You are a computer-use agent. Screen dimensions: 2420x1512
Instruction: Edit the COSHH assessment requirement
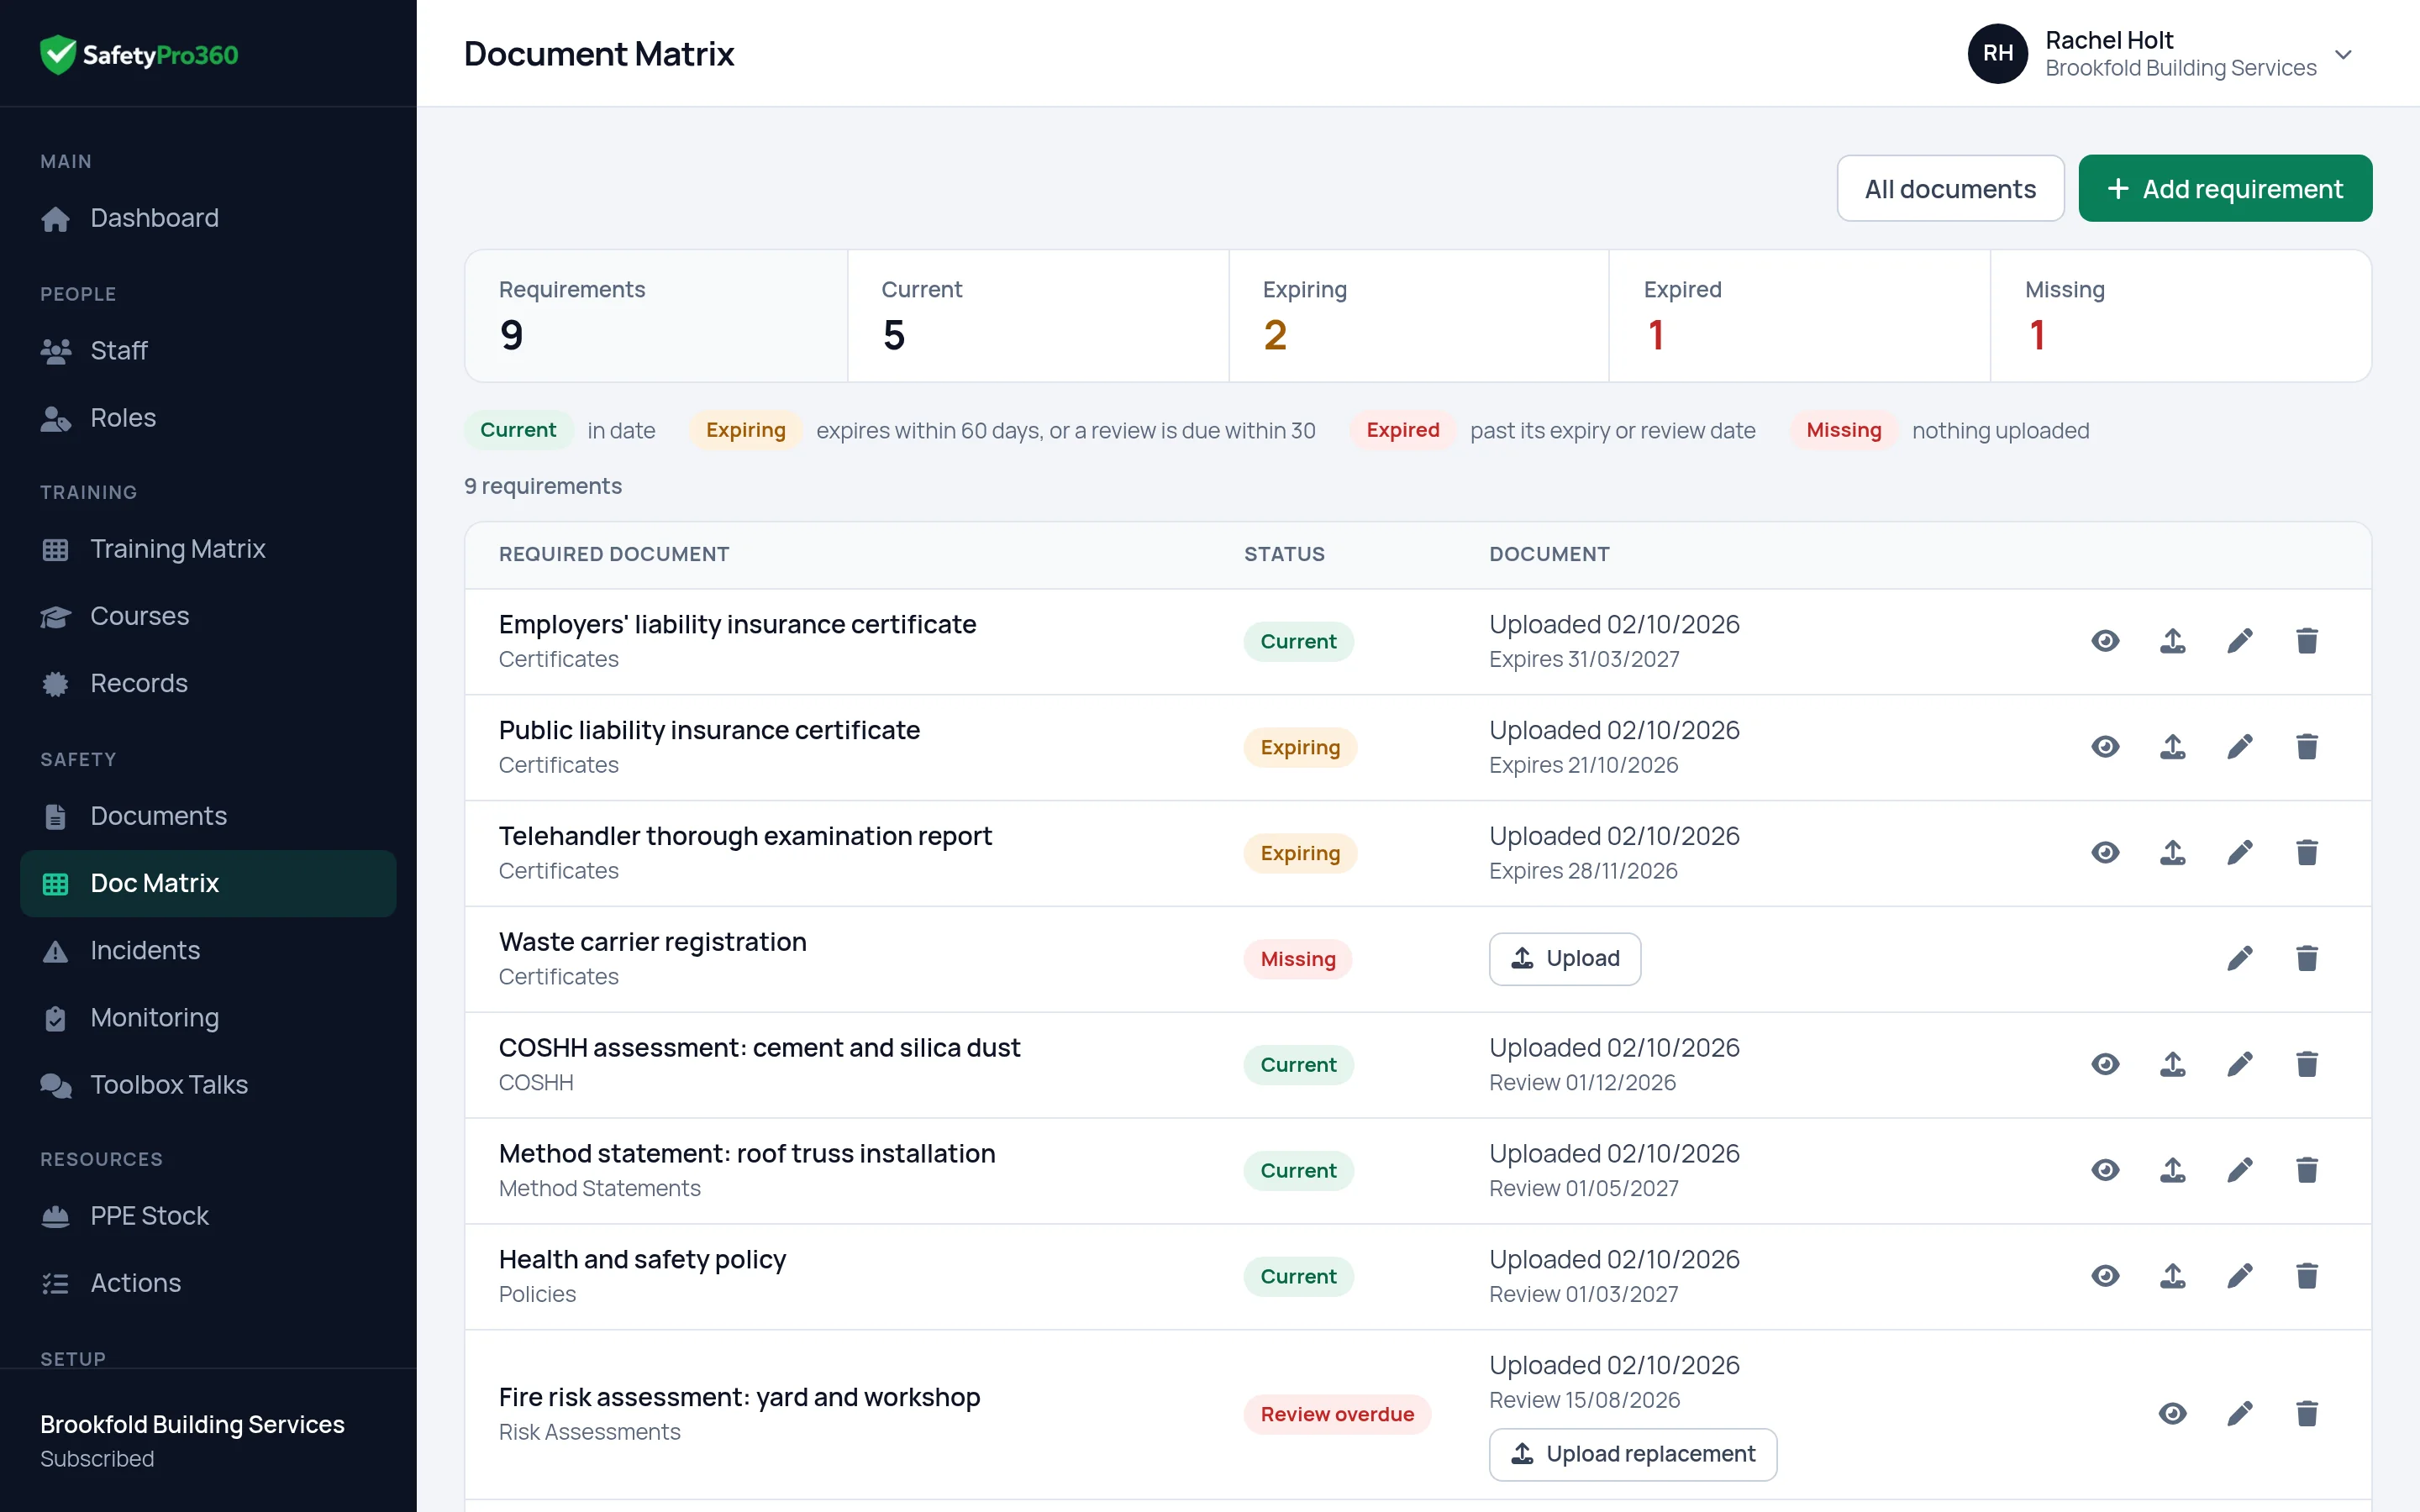(2239, 1065)
